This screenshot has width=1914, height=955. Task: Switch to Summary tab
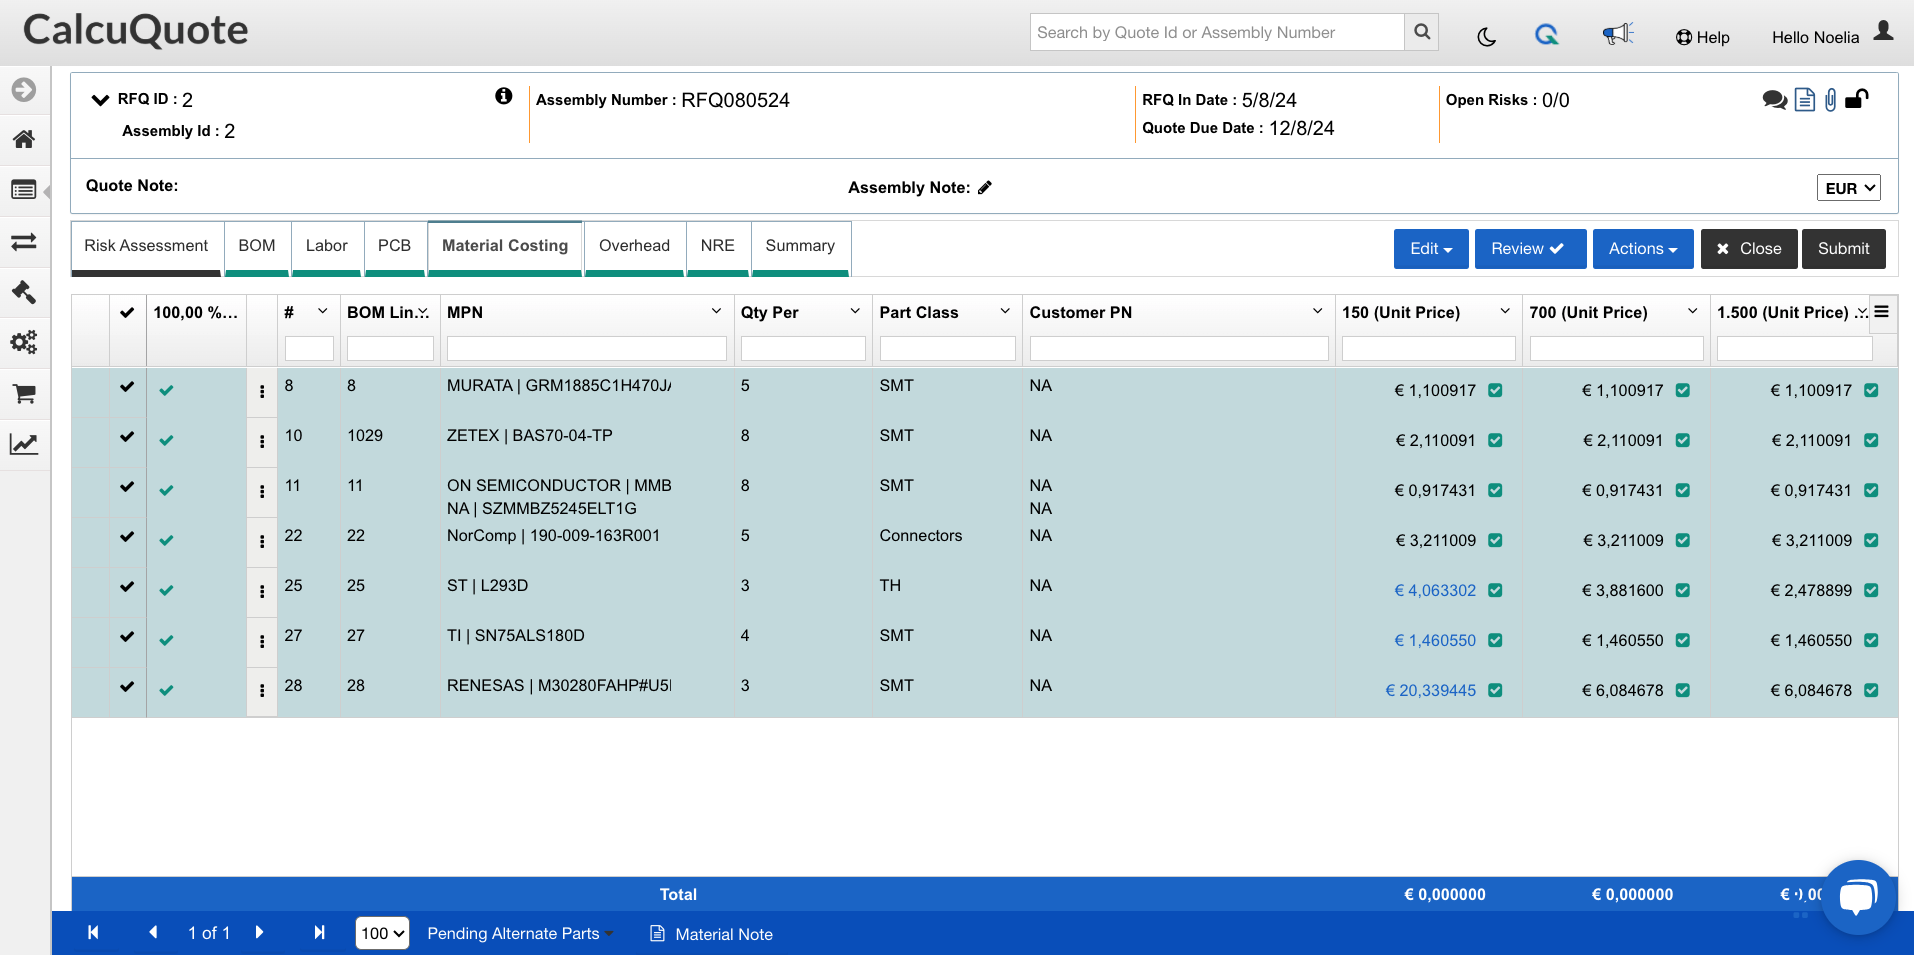pyautogui.click(x=800, y=246)
